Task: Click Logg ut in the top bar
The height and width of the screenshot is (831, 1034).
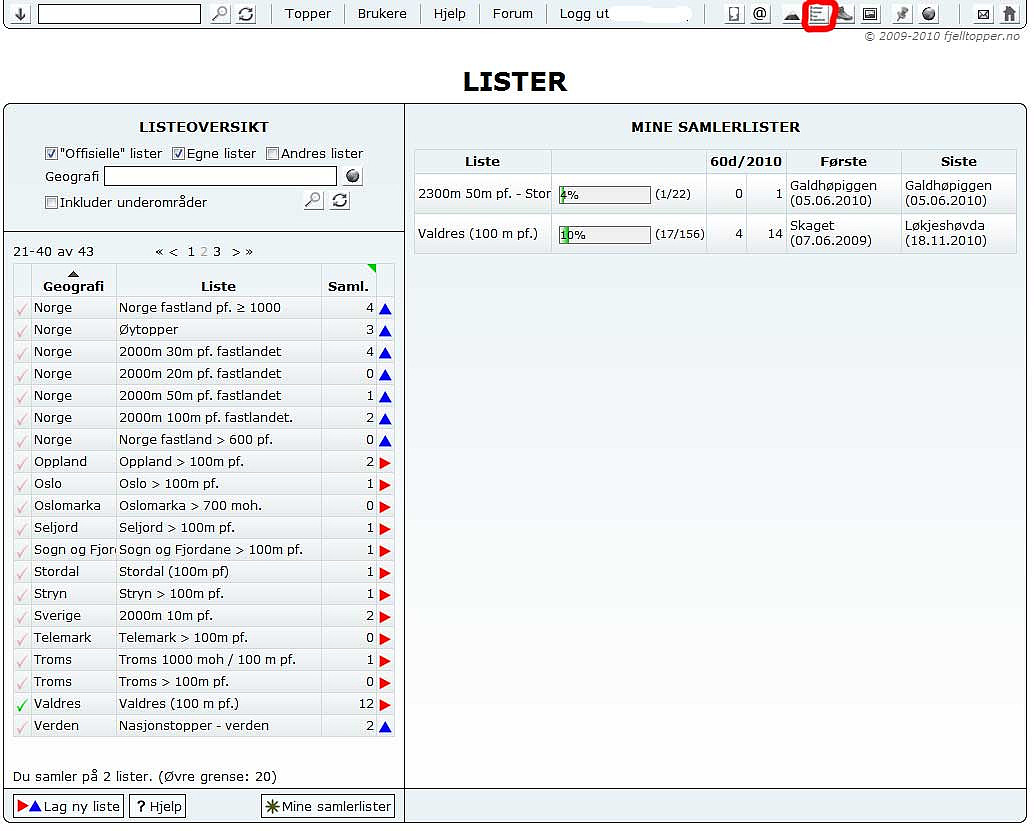Action: (584, 14)
